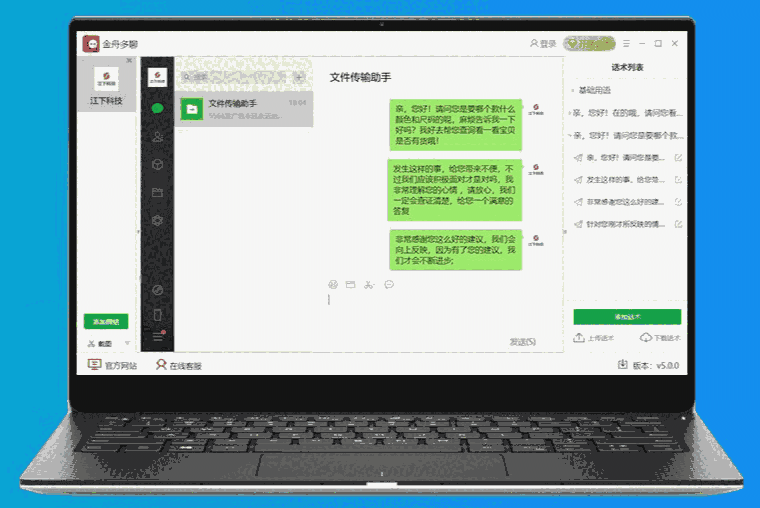
Task: Click the version update icon near 版本
Action: (622, 365)
